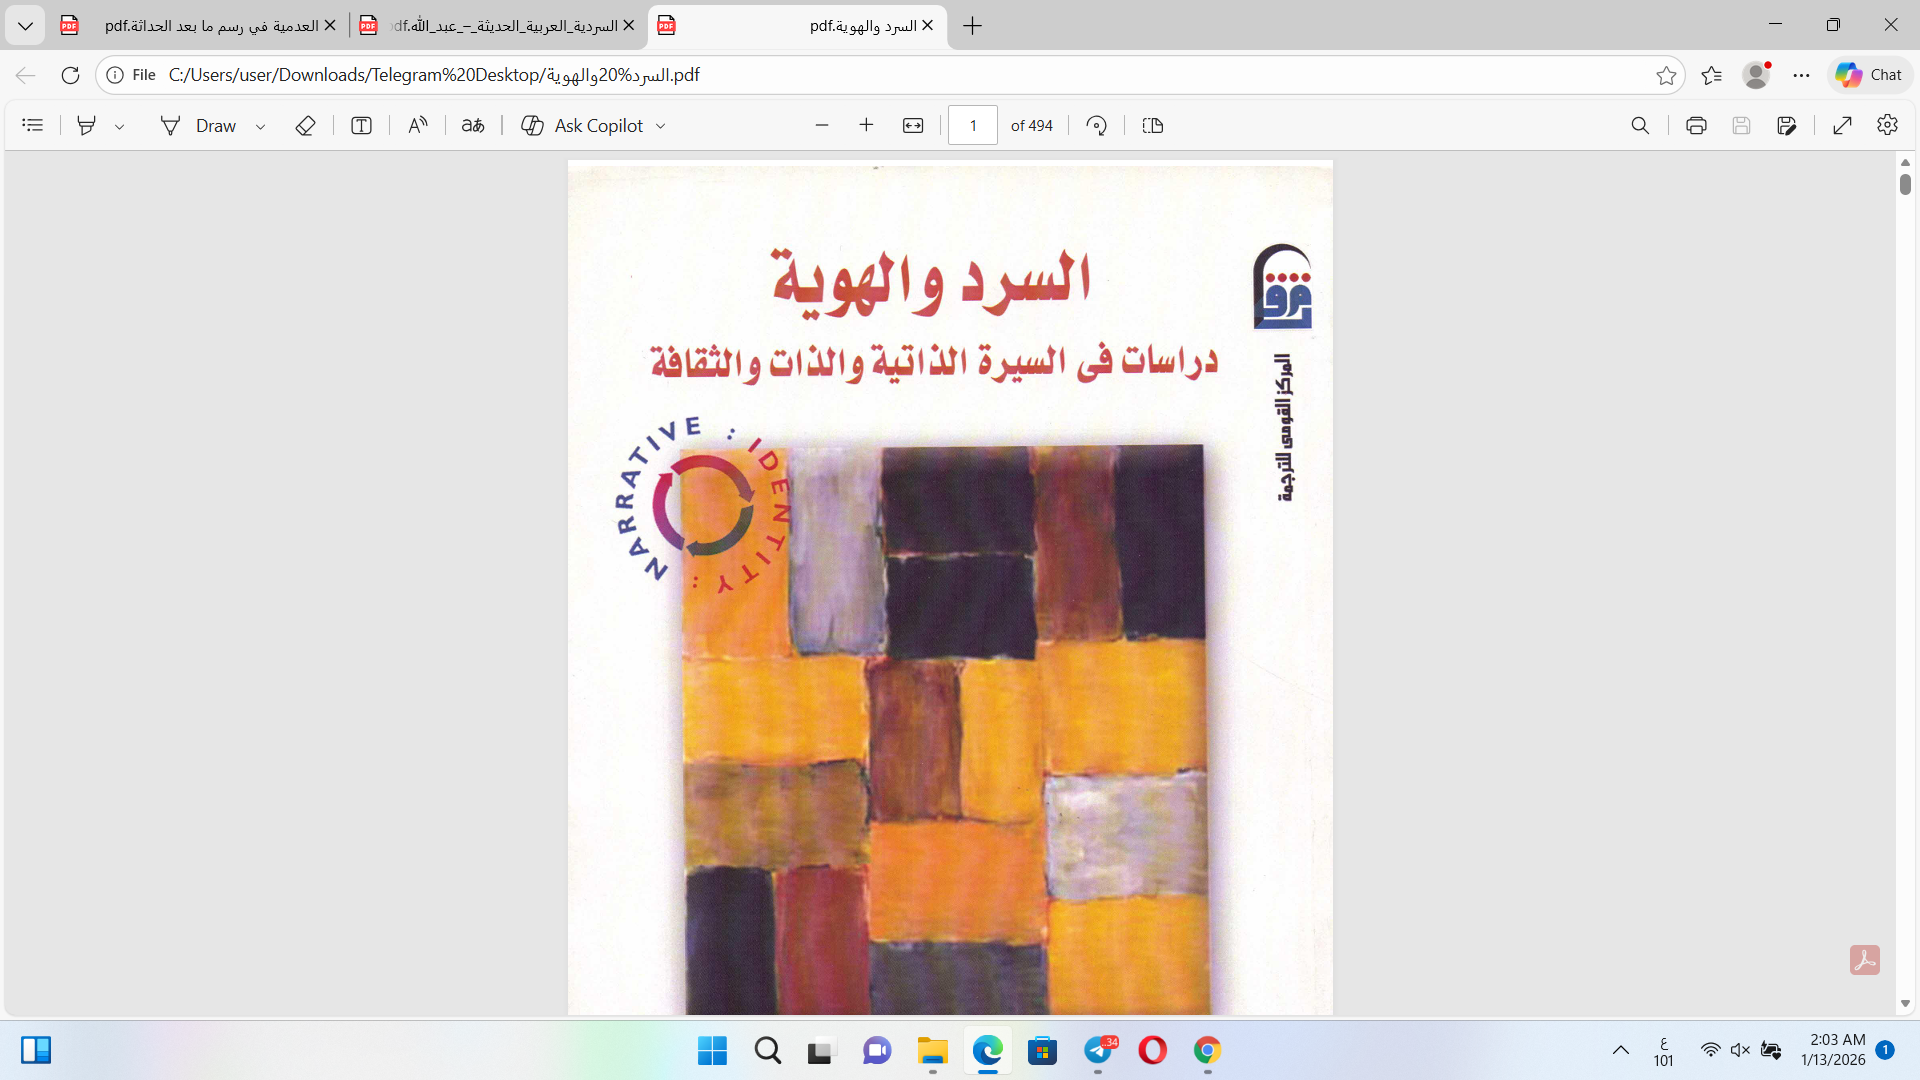Enter full screen mode

pos(1843,125)
